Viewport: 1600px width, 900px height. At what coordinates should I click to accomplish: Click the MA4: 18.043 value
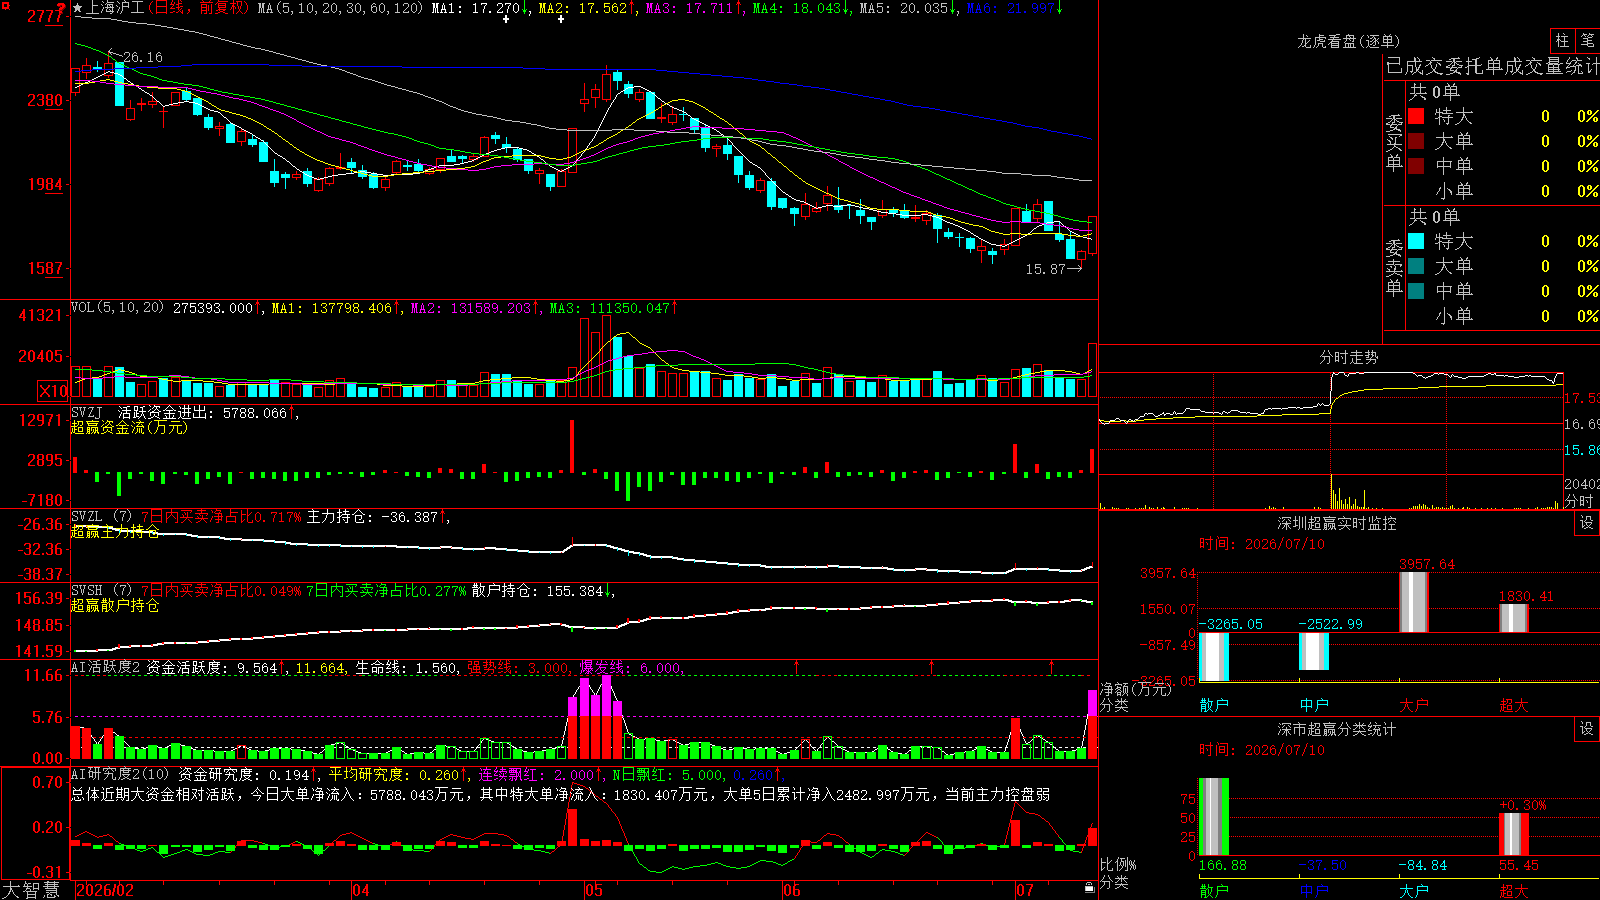click(800, 8)
